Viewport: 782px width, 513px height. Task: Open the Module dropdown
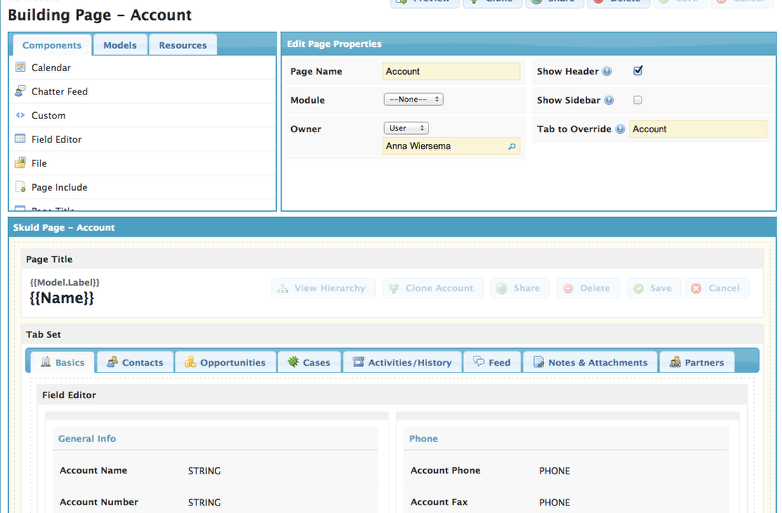point(413,100)
